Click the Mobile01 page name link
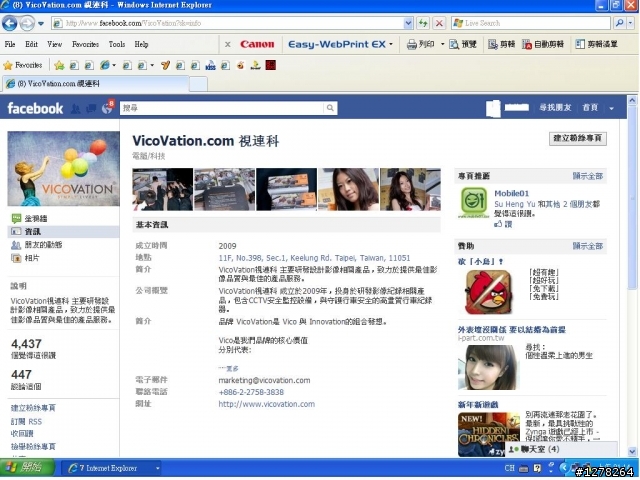640x480 pixels. [511, 193]
